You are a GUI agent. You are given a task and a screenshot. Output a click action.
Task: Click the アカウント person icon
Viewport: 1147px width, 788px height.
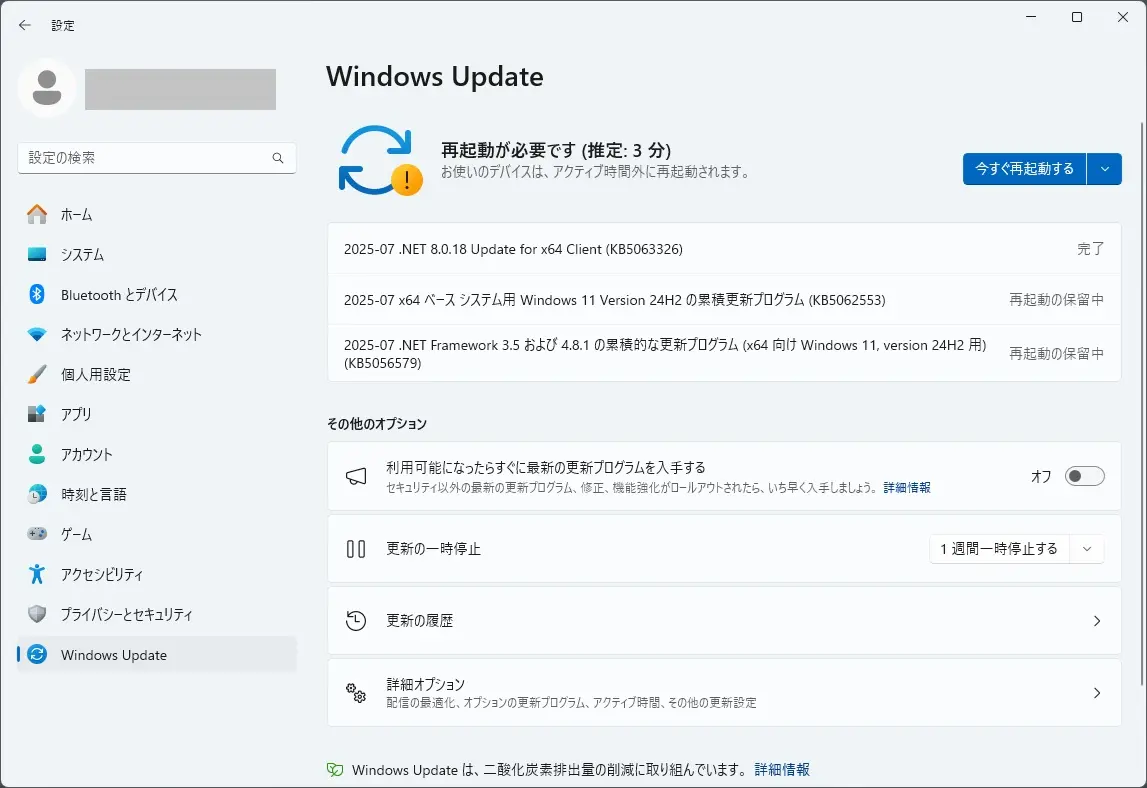pos(37,454)
